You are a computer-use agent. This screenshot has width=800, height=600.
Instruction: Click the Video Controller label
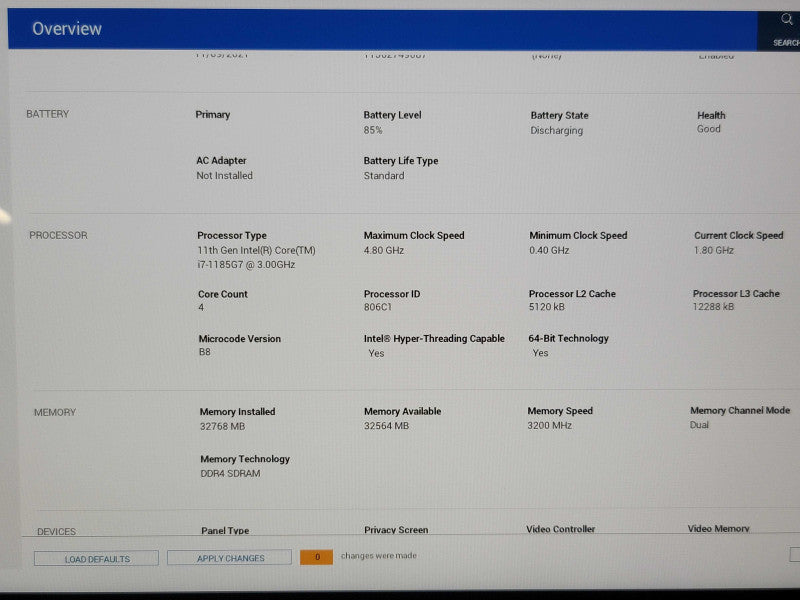(561, 529)
